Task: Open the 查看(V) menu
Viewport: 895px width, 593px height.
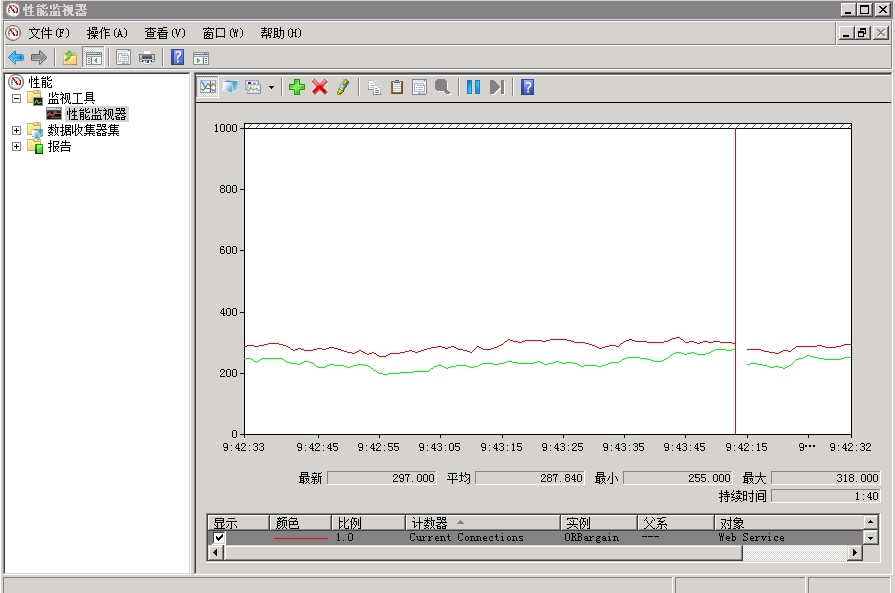Action: coord(164,33)
